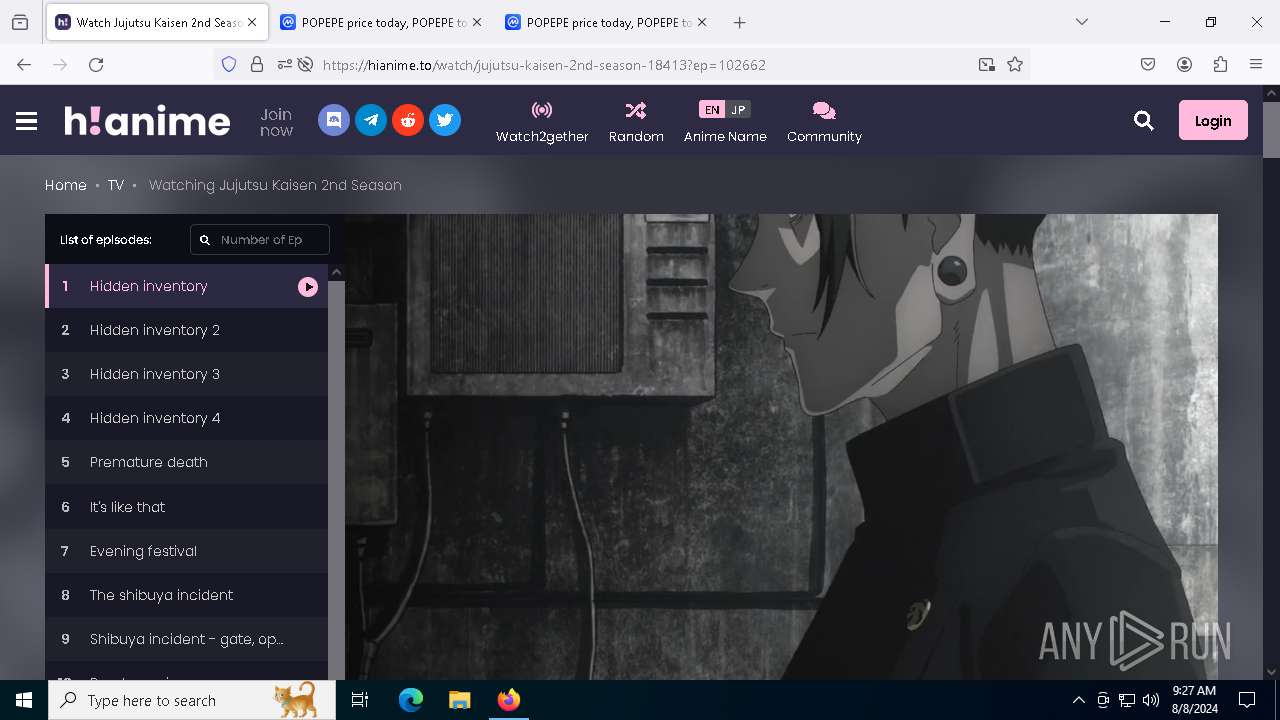Open the Extensions puzzle icon
The height and width of the screenshot is (720, 1280).
(1220, 64)
